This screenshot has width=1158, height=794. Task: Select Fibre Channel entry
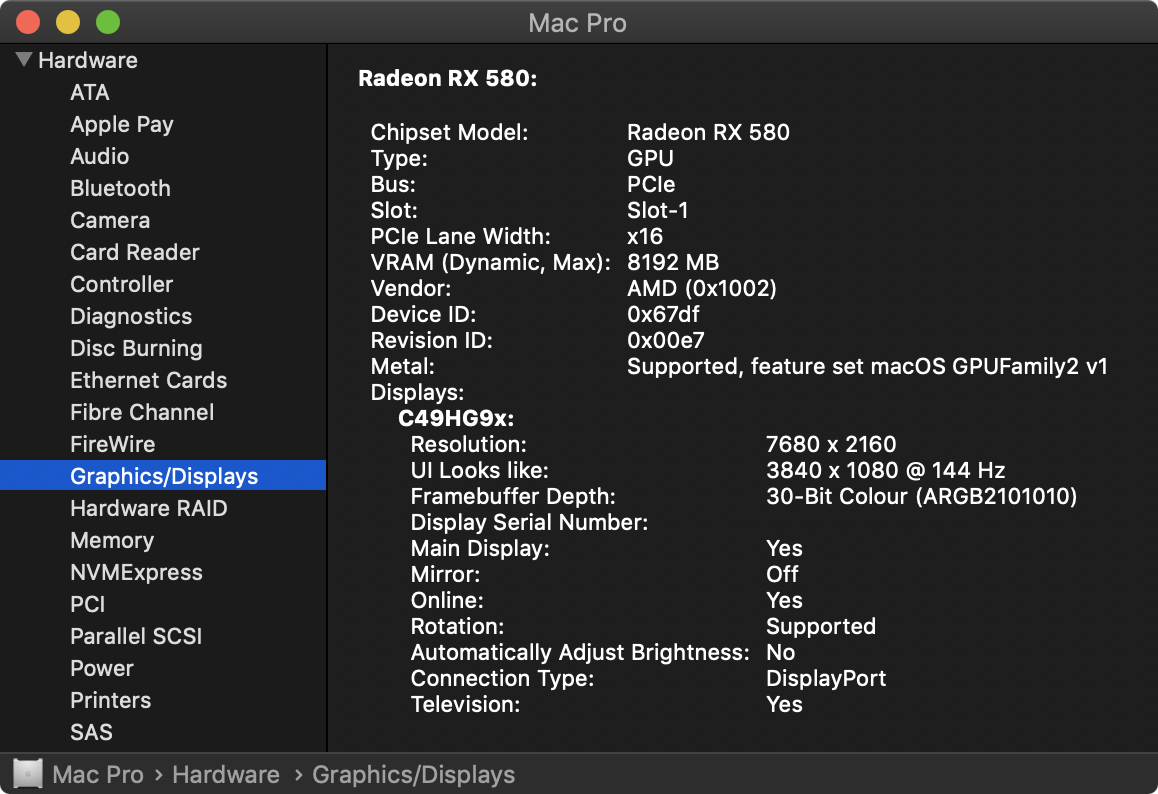click(142, 412)
